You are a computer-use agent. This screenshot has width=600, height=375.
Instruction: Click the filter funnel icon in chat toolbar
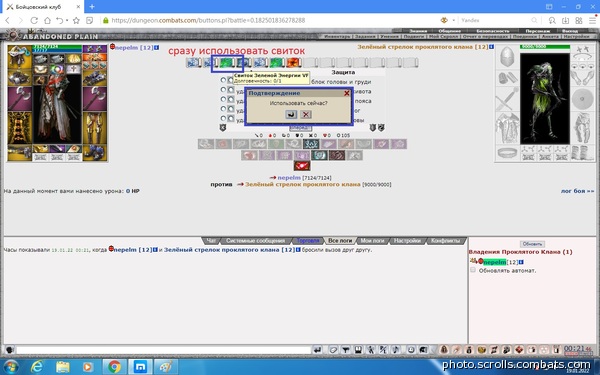coord(346,349)
